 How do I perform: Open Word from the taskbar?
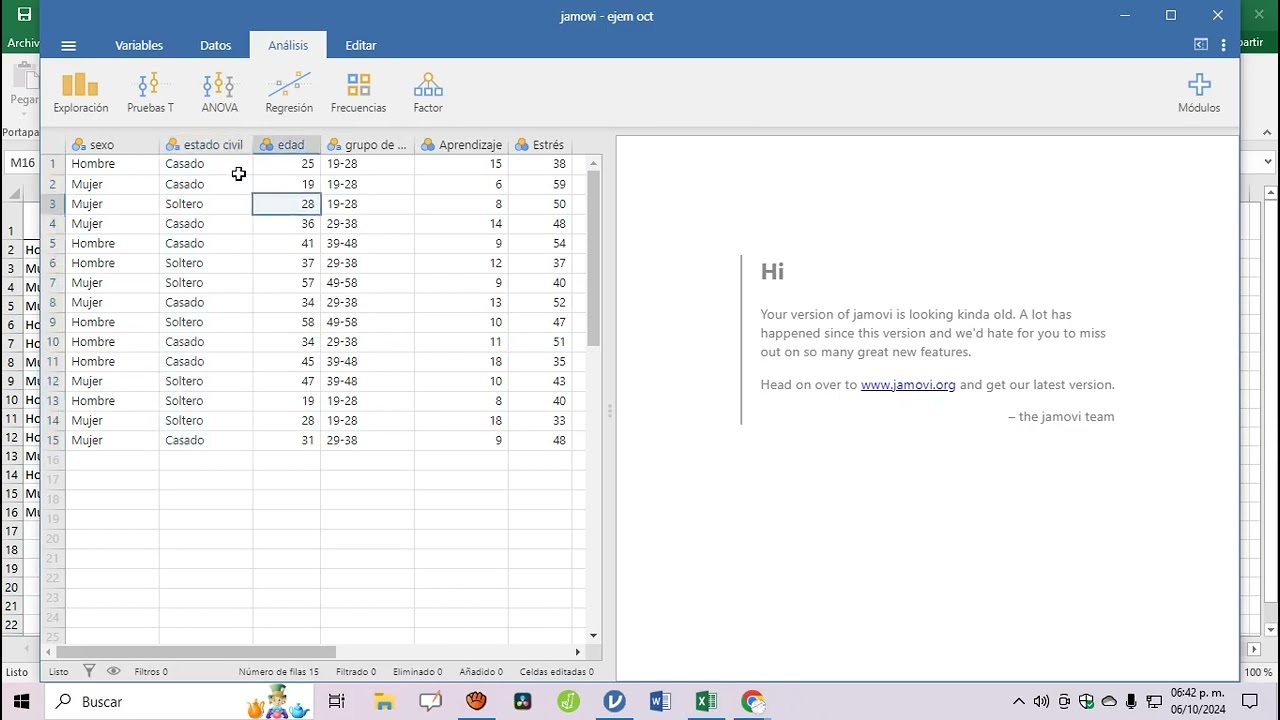(660, 702)
